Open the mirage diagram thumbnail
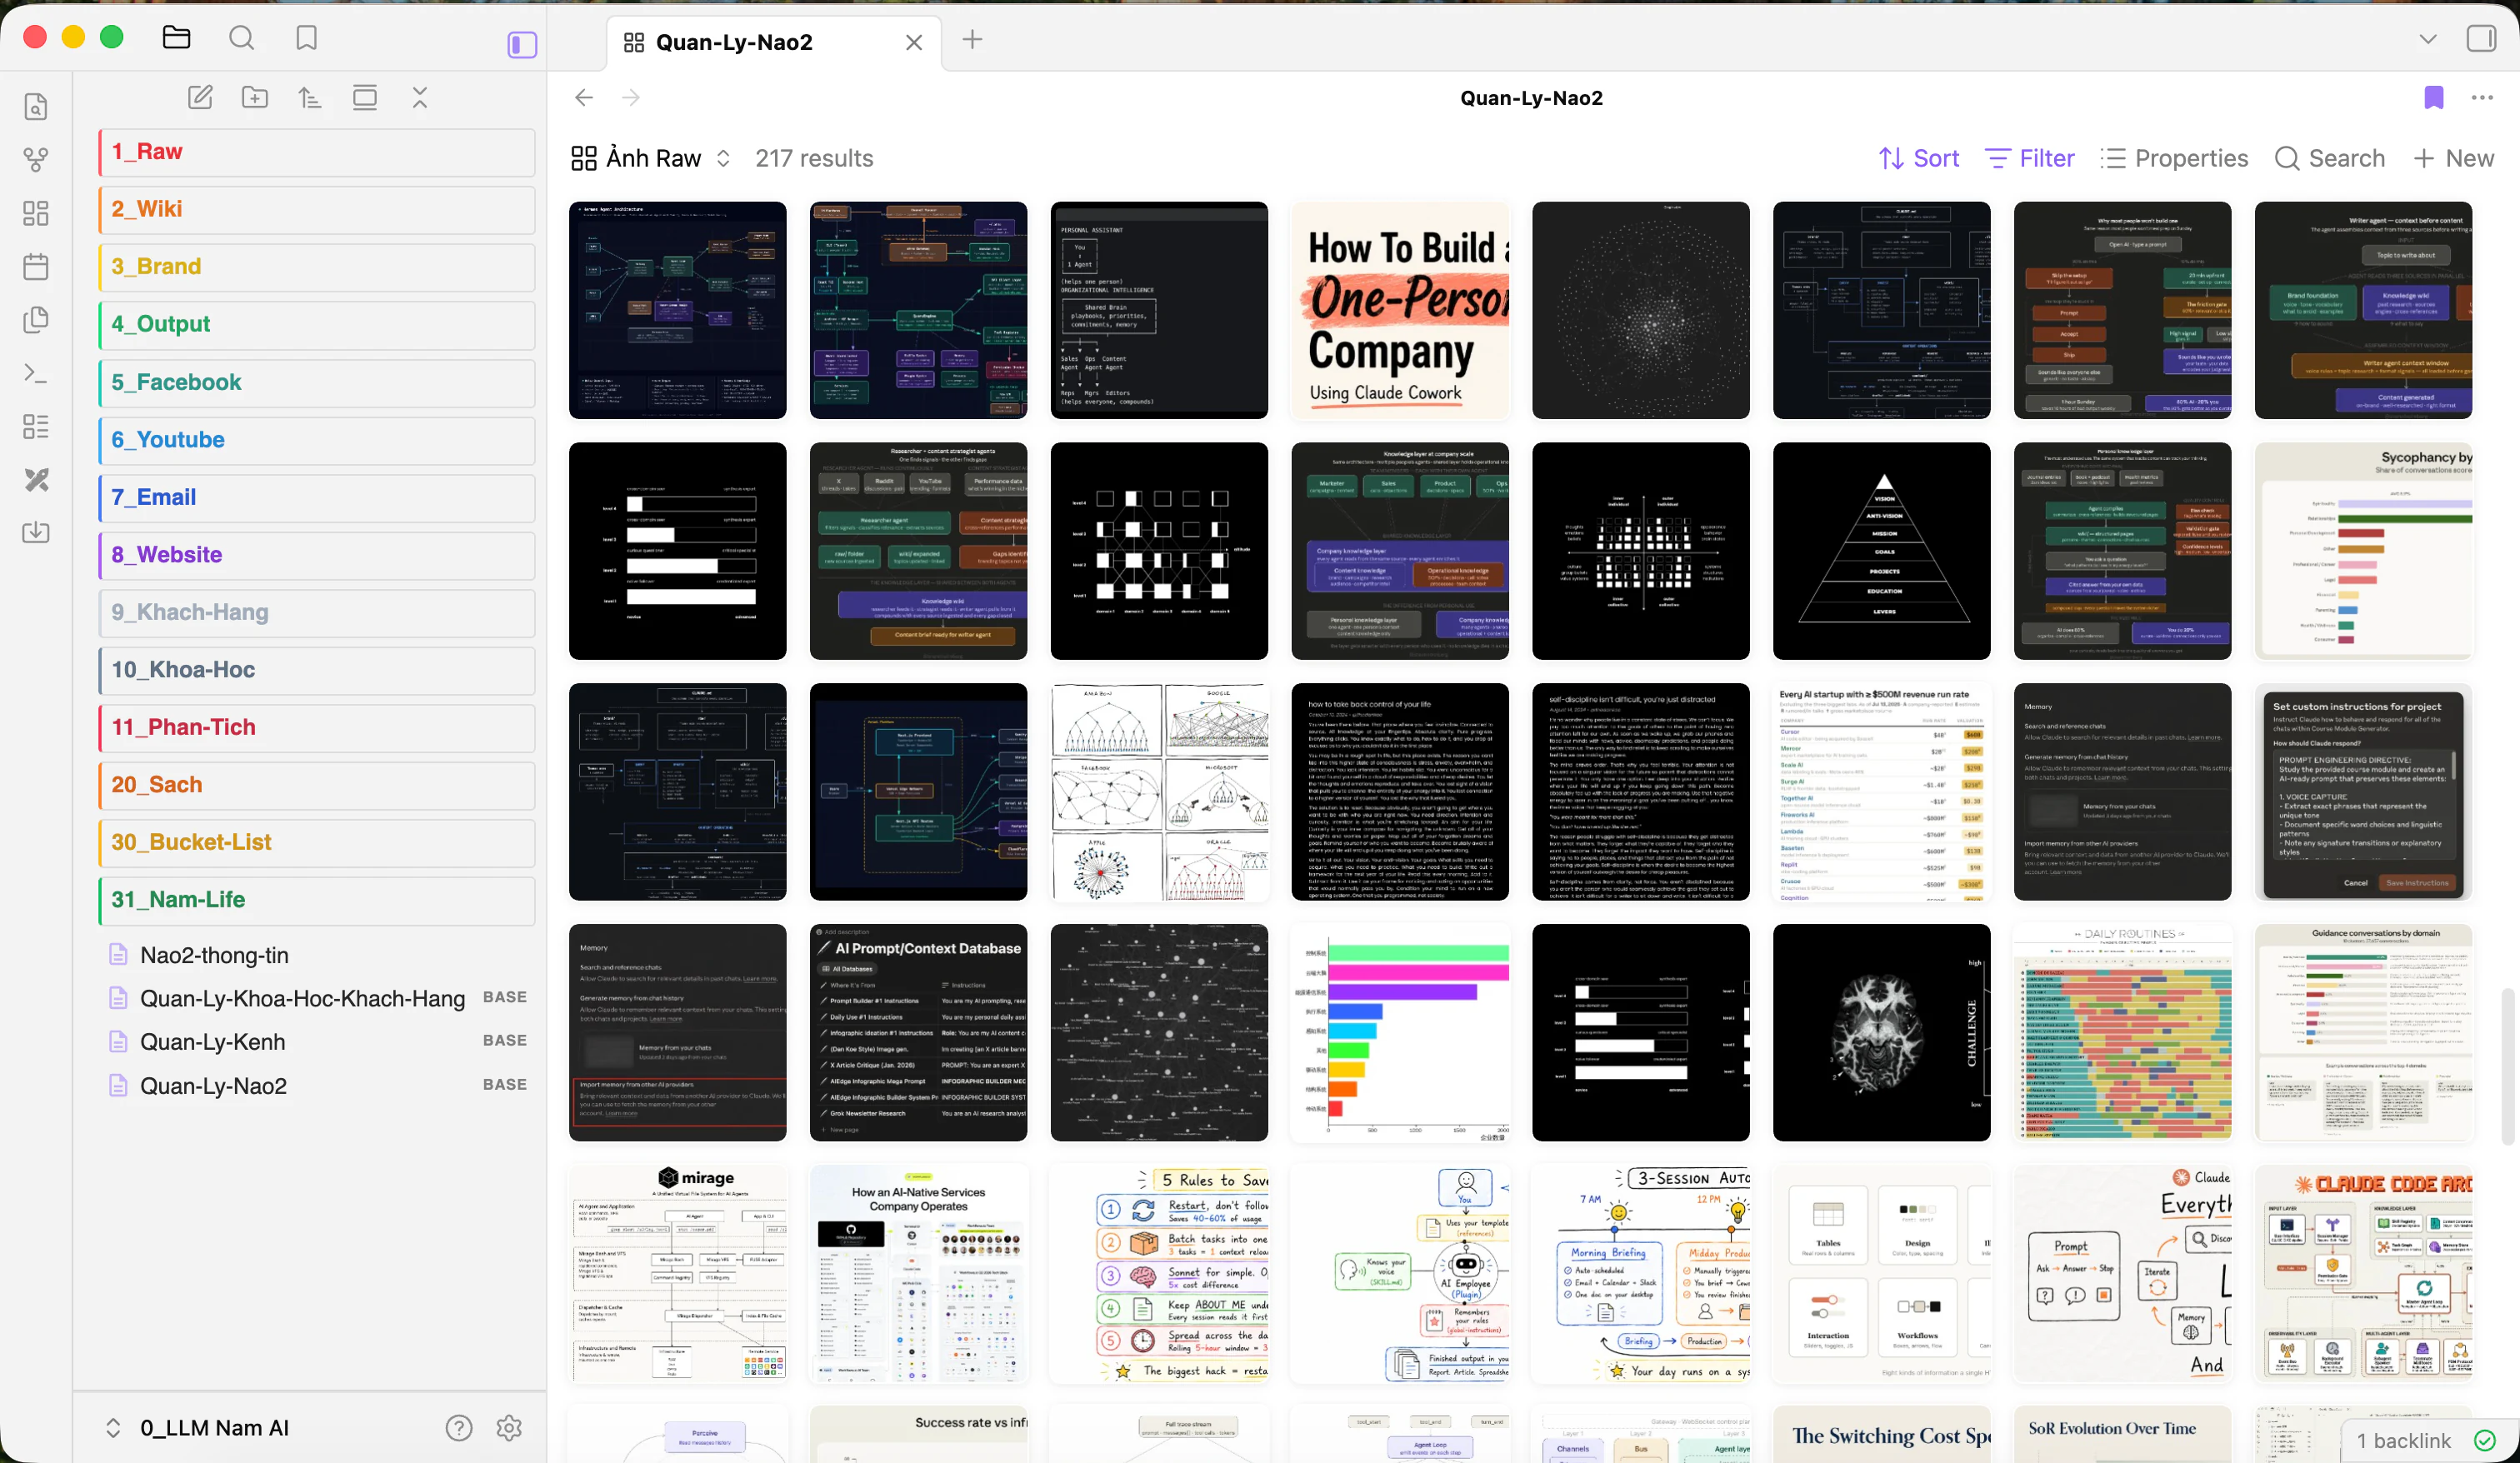 click(678, 1273)
